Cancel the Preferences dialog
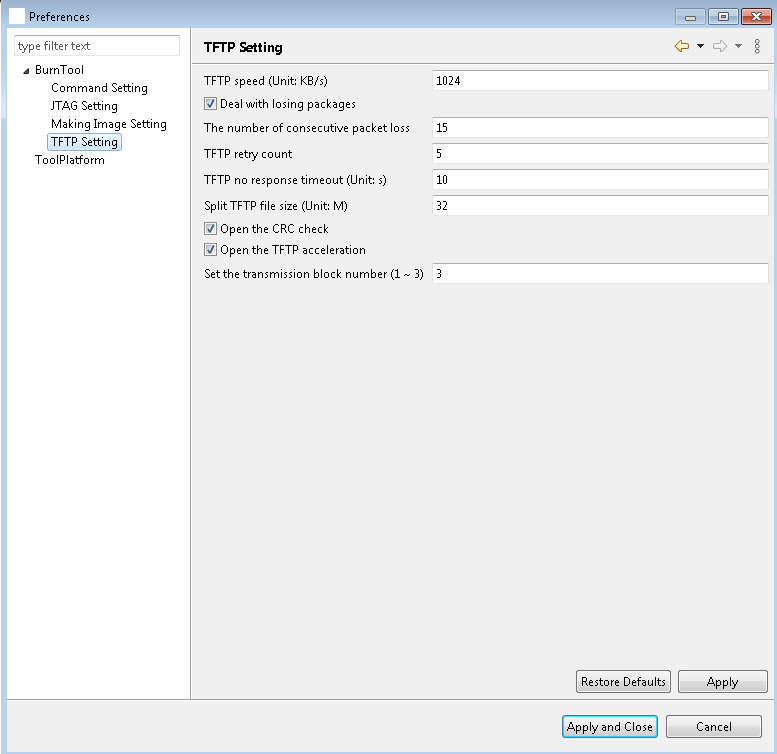 [x=713, y=727]
